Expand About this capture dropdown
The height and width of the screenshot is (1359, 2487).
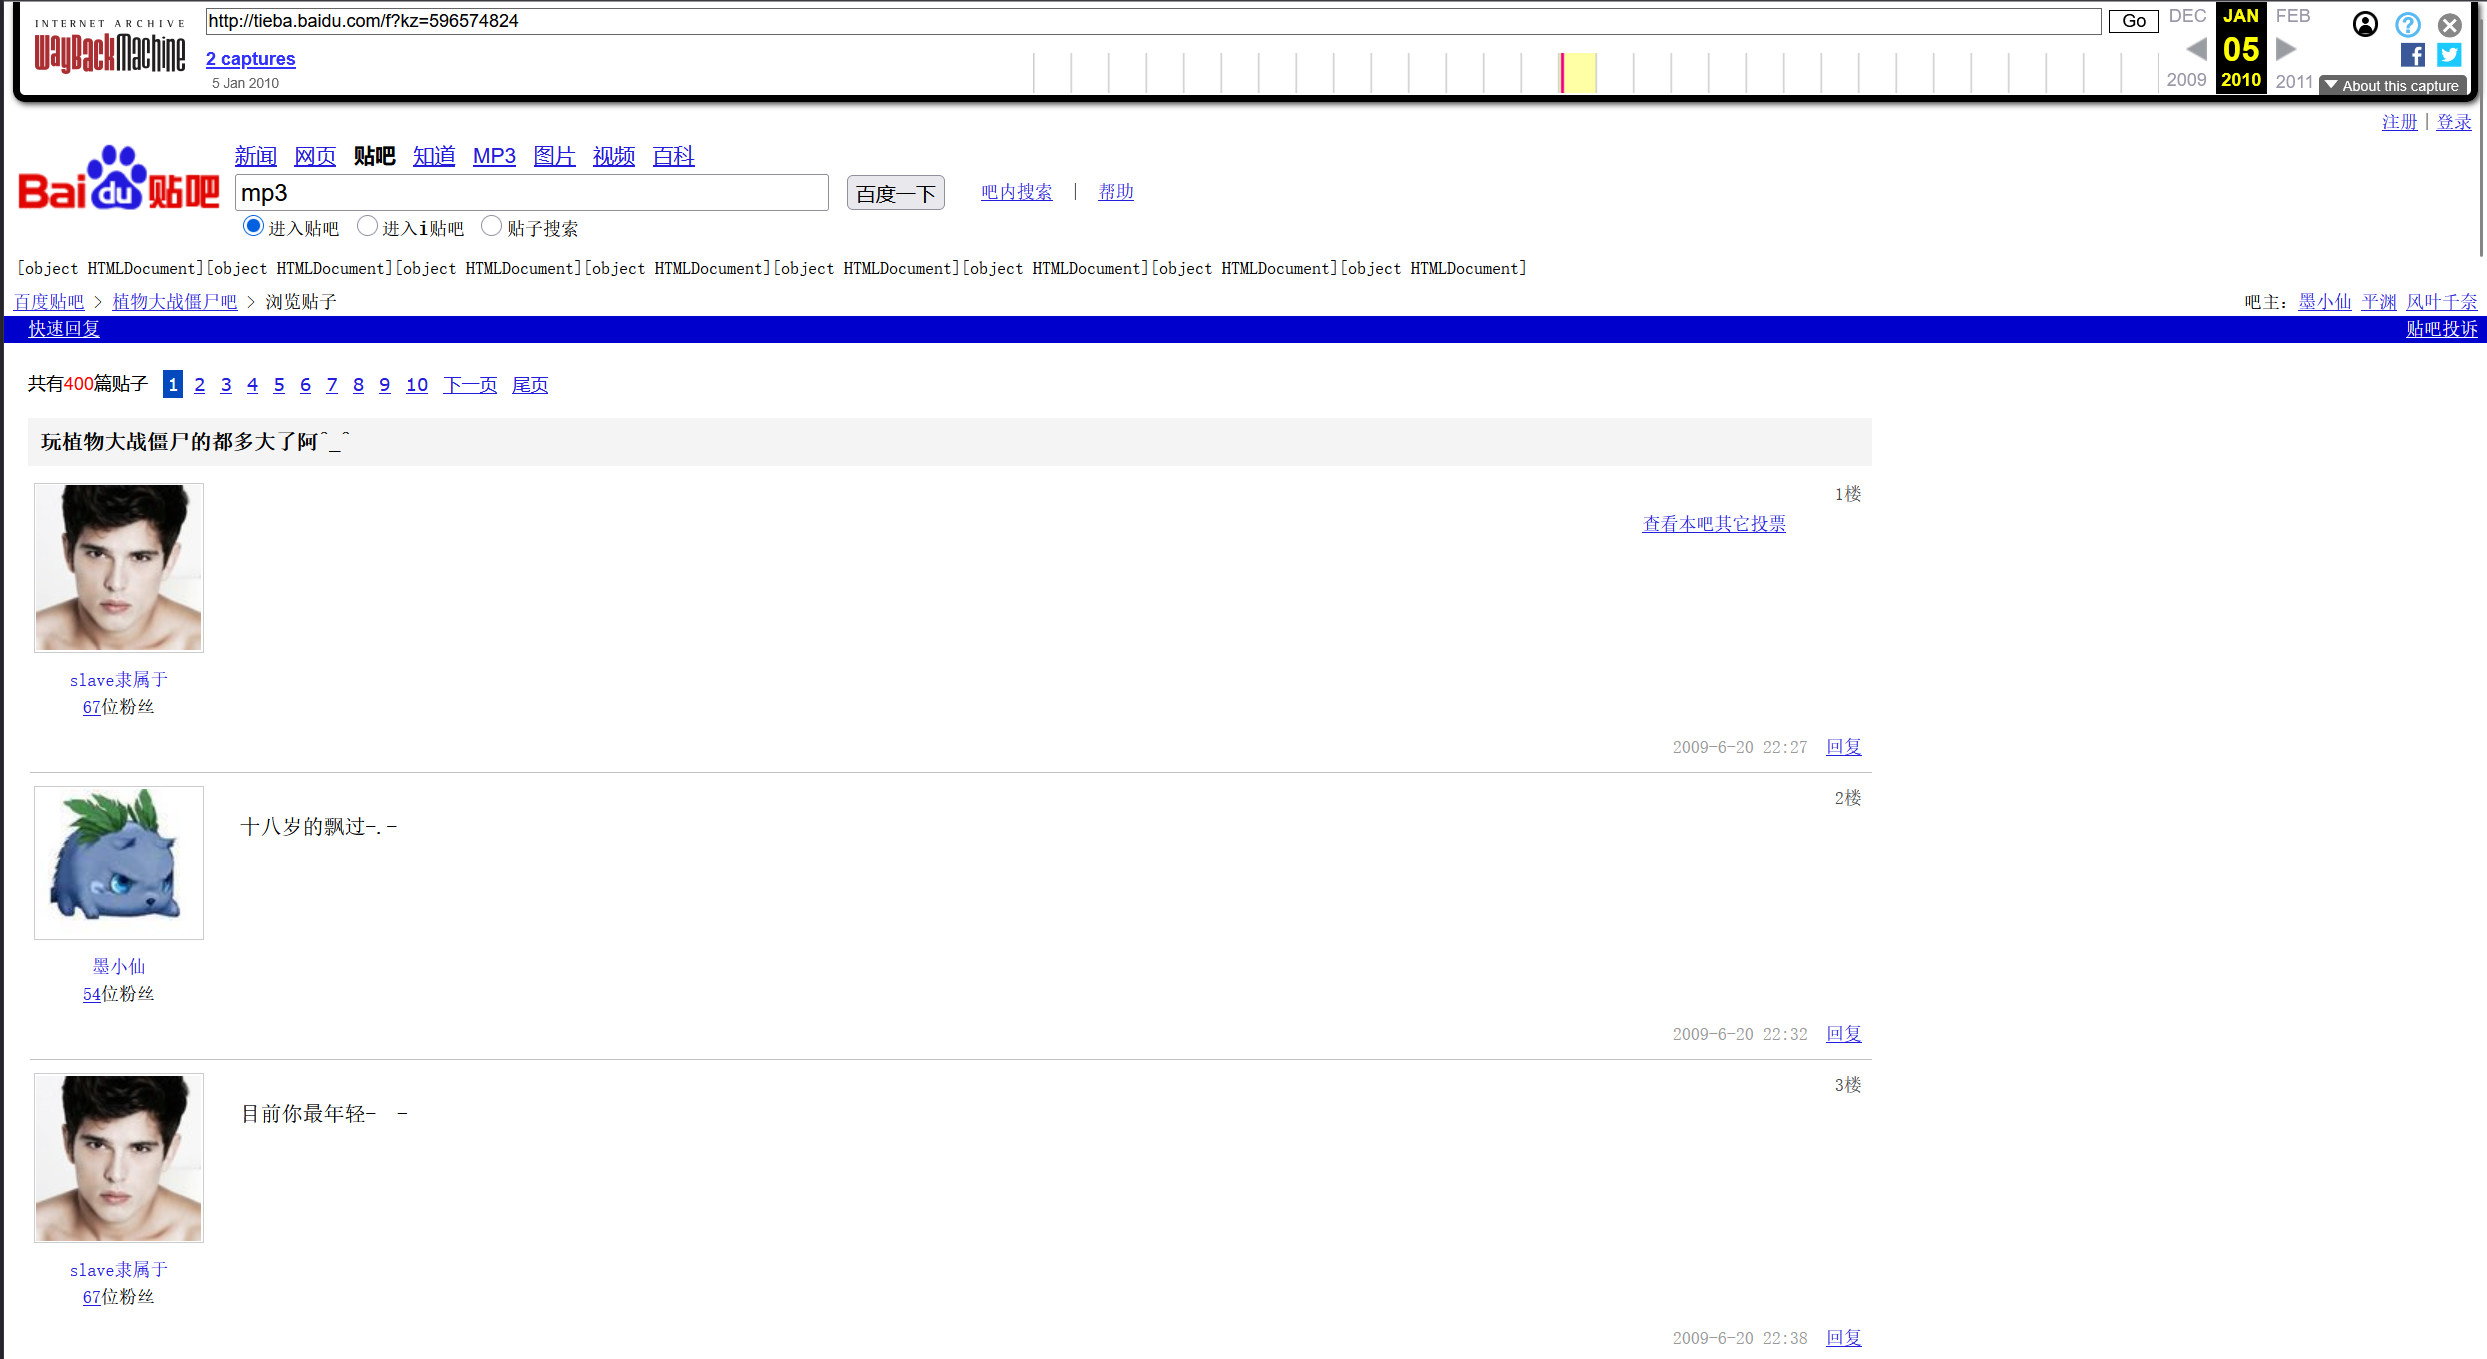pyautogui.click(x=2391, y=86)
